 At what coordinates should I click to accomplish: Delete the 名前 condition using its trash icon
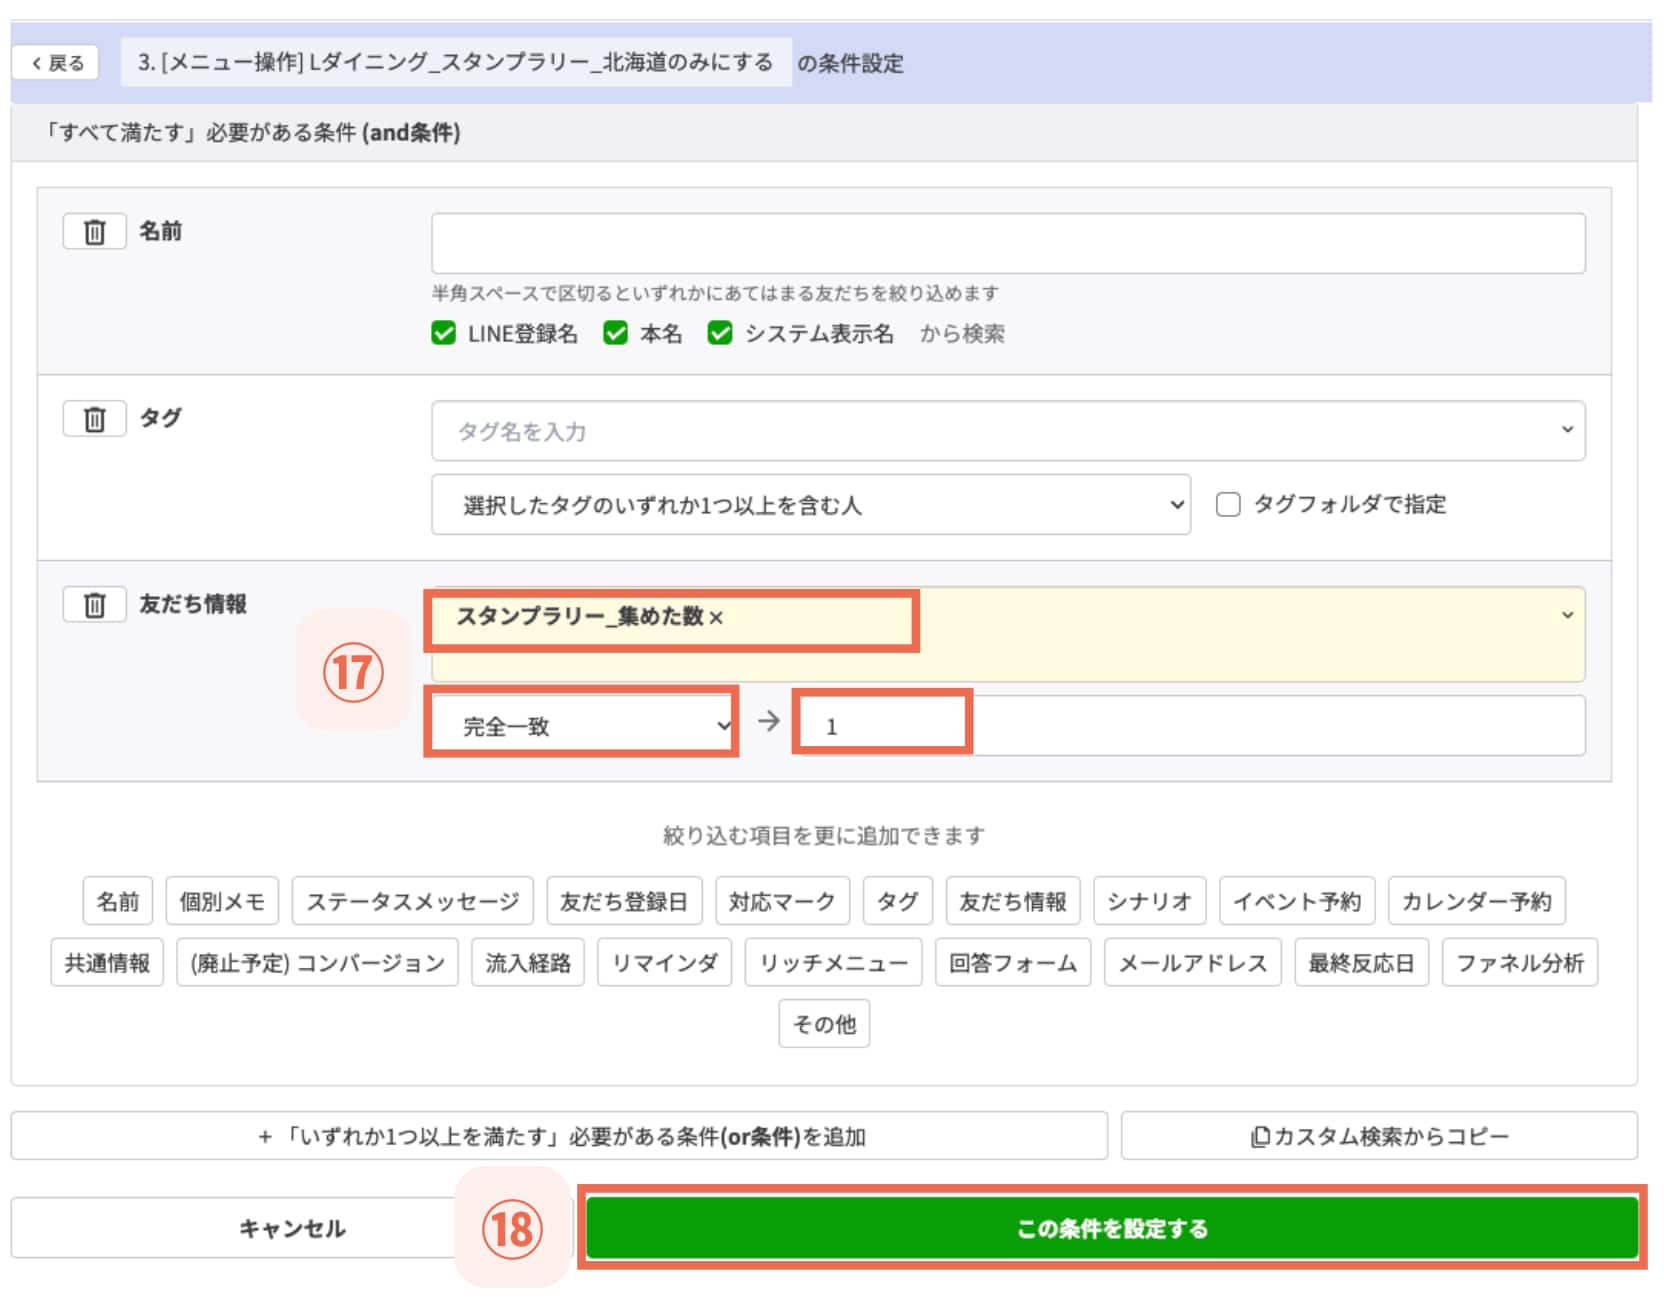(93, 231)
